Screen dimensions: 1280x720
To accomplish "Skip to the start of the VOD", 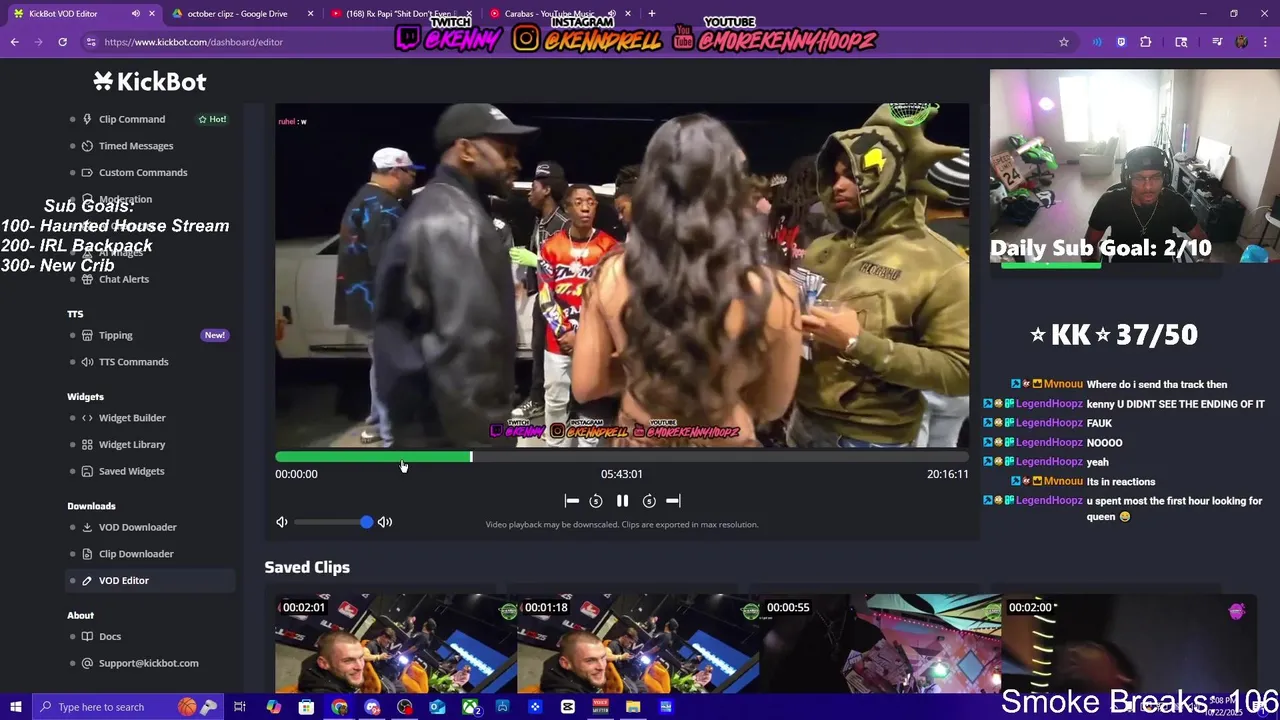I will coord(572,501).
